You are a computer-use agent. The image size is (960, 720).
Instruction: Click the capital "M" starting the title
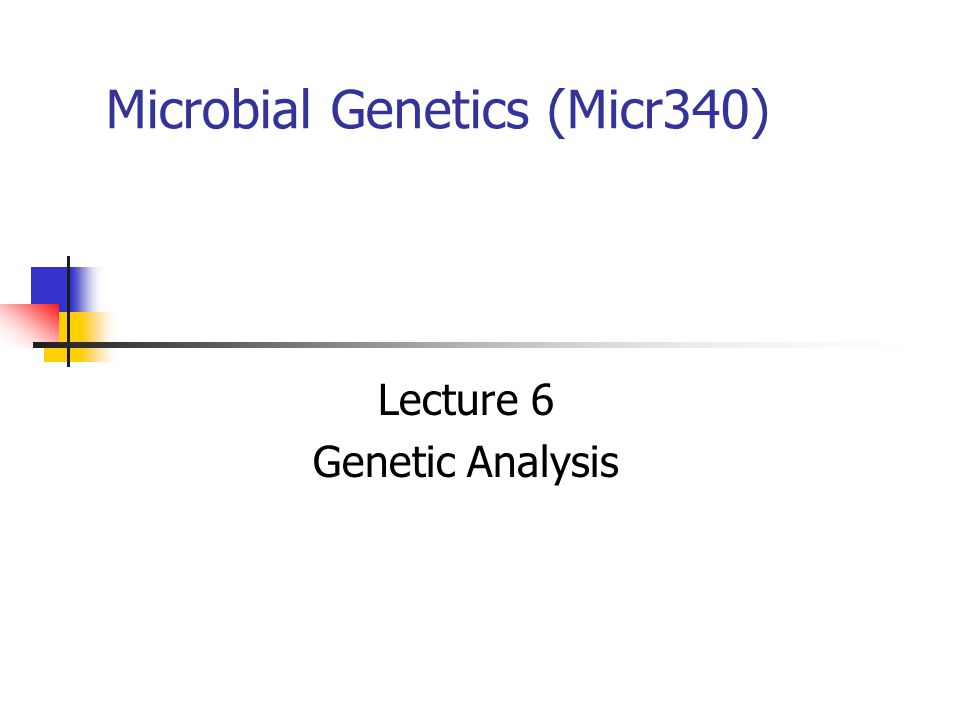125,110
